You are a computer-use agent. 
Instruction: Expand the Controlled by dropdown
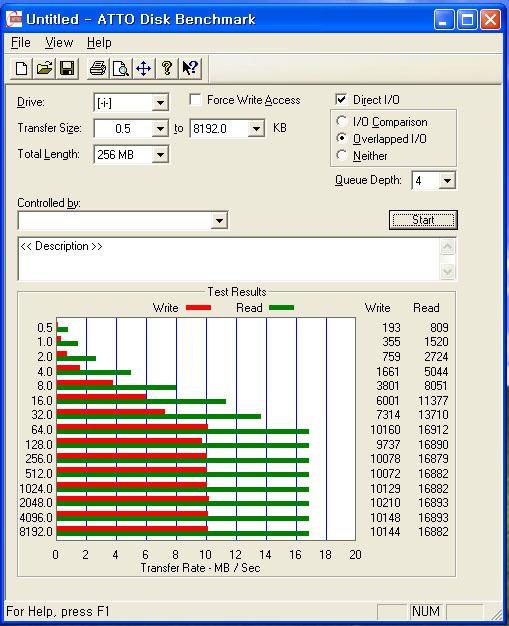[x=219, y=220]
